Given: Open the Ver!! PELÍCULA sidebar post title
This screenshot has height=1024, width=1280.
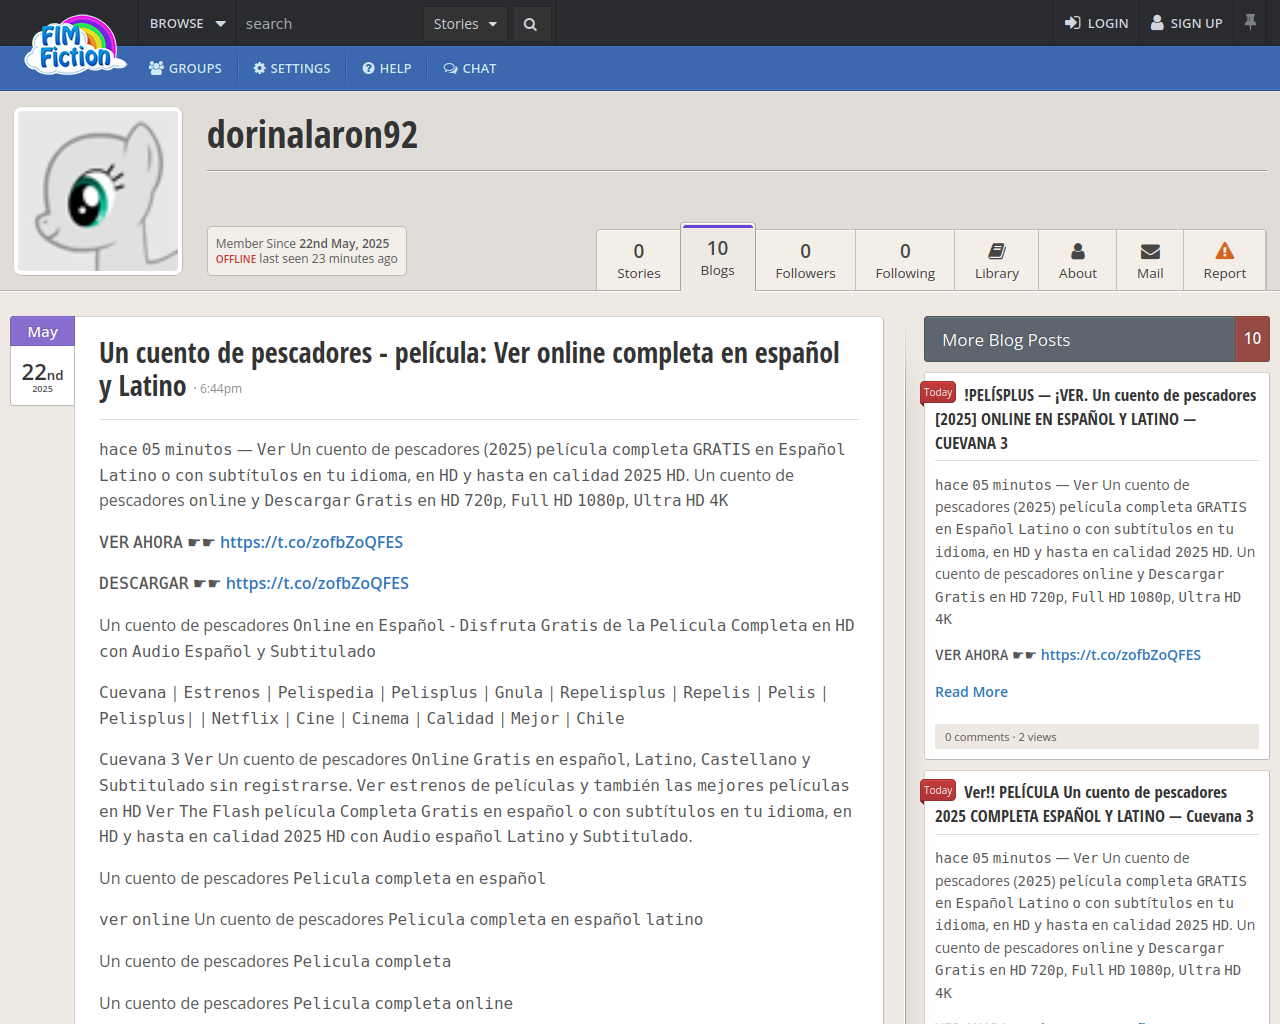Looking at the screenshot, I should pyautogui.click(x=1094, y=804).
